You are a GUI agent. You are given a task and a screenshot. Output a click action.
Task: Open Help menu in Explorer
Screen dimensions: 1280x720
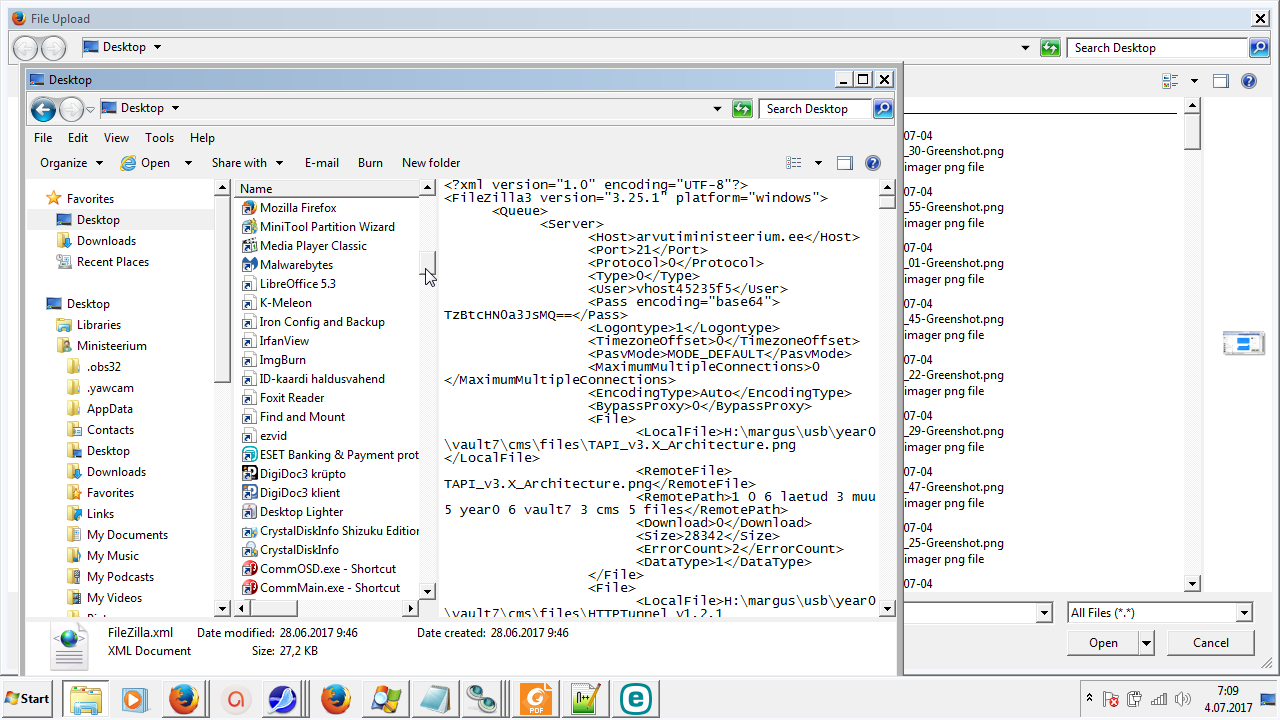coord(202,138)
